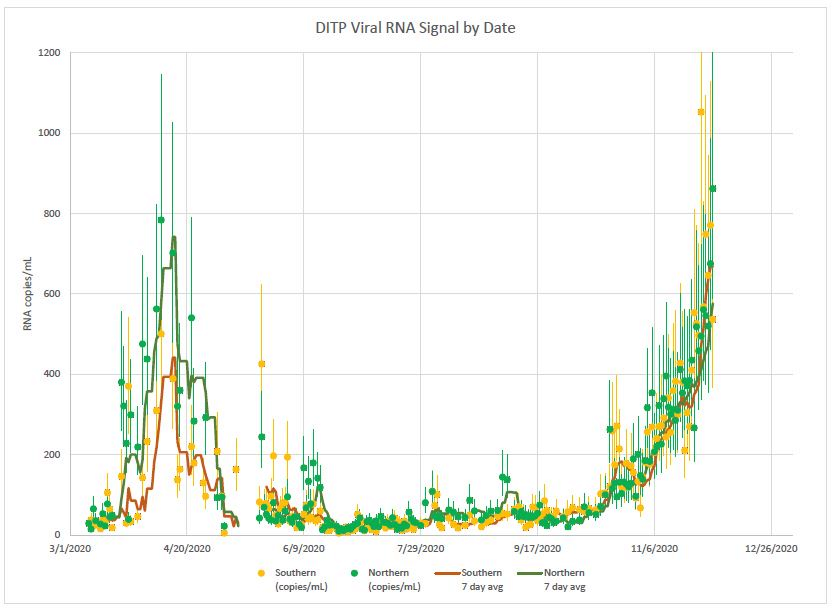The width and height of the screenshot is (835, 611).
Task: Click the "800" y-axis tick label
Action: pos(52,214)
